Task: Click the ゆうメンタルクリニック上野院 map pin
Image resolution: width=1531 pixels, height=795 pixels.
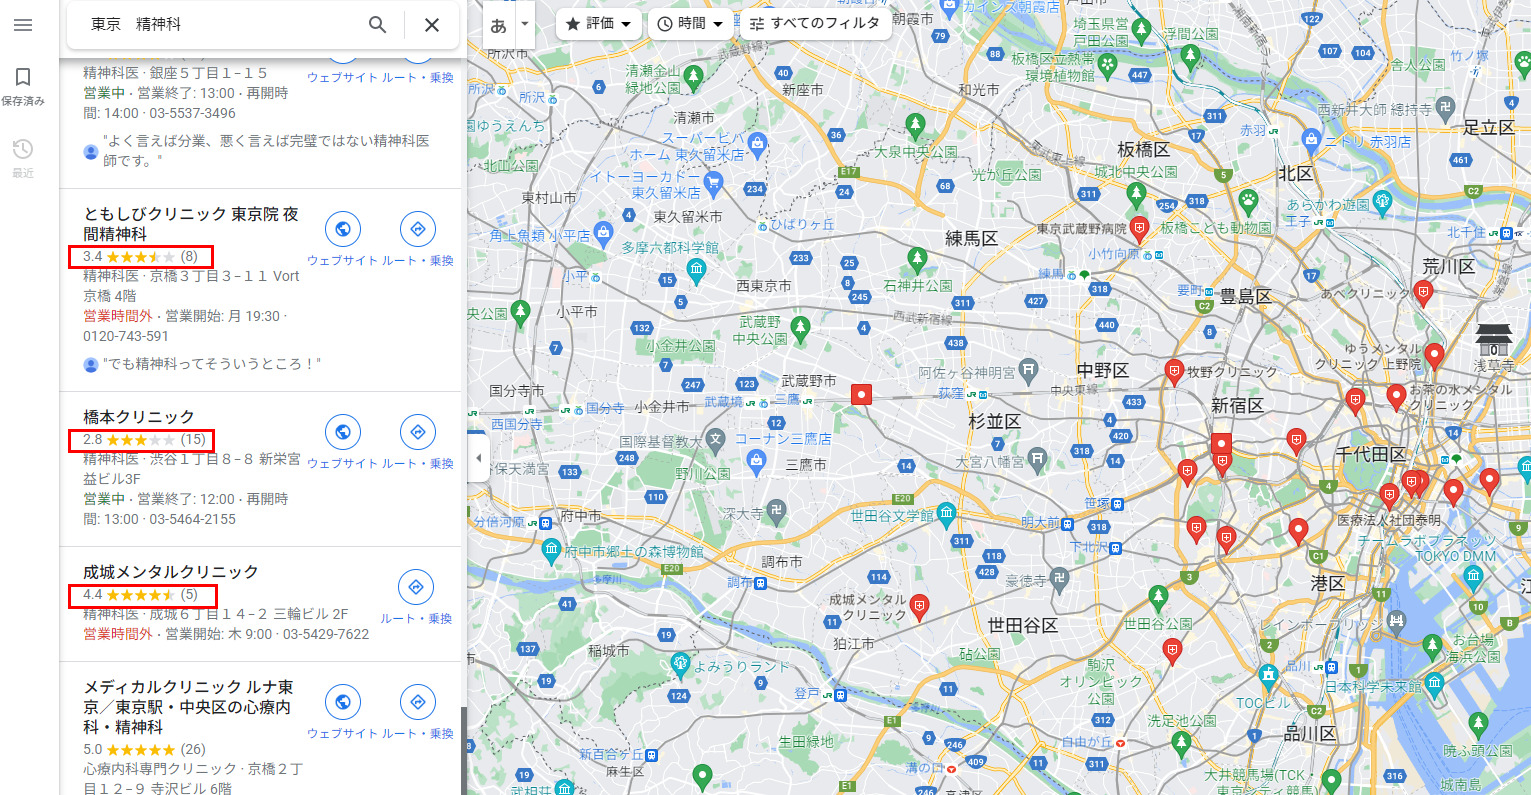Action: [1435, 355]
